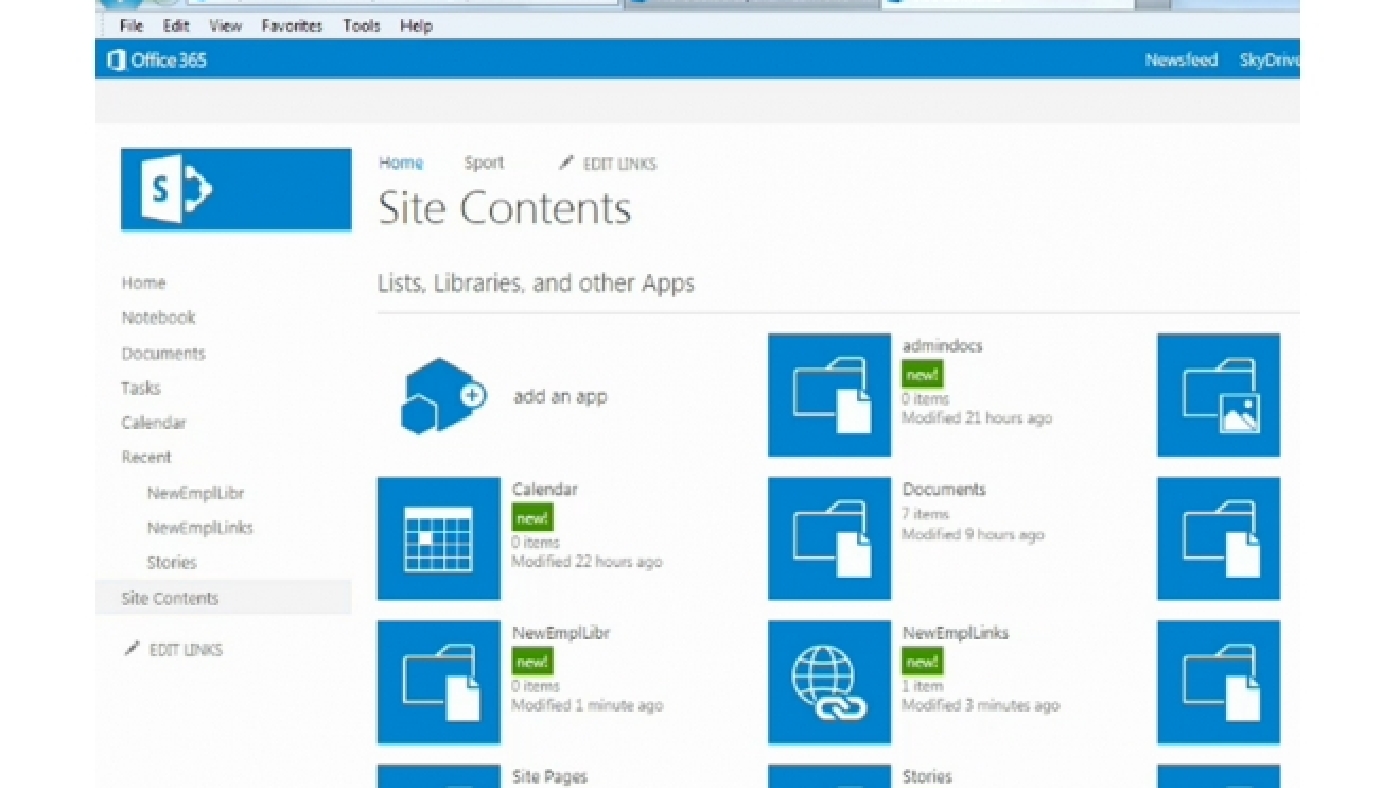The width and height of the screenshot is (1400, 788).
Task: Select Stories under the Recent section
Action: [170, 562]
